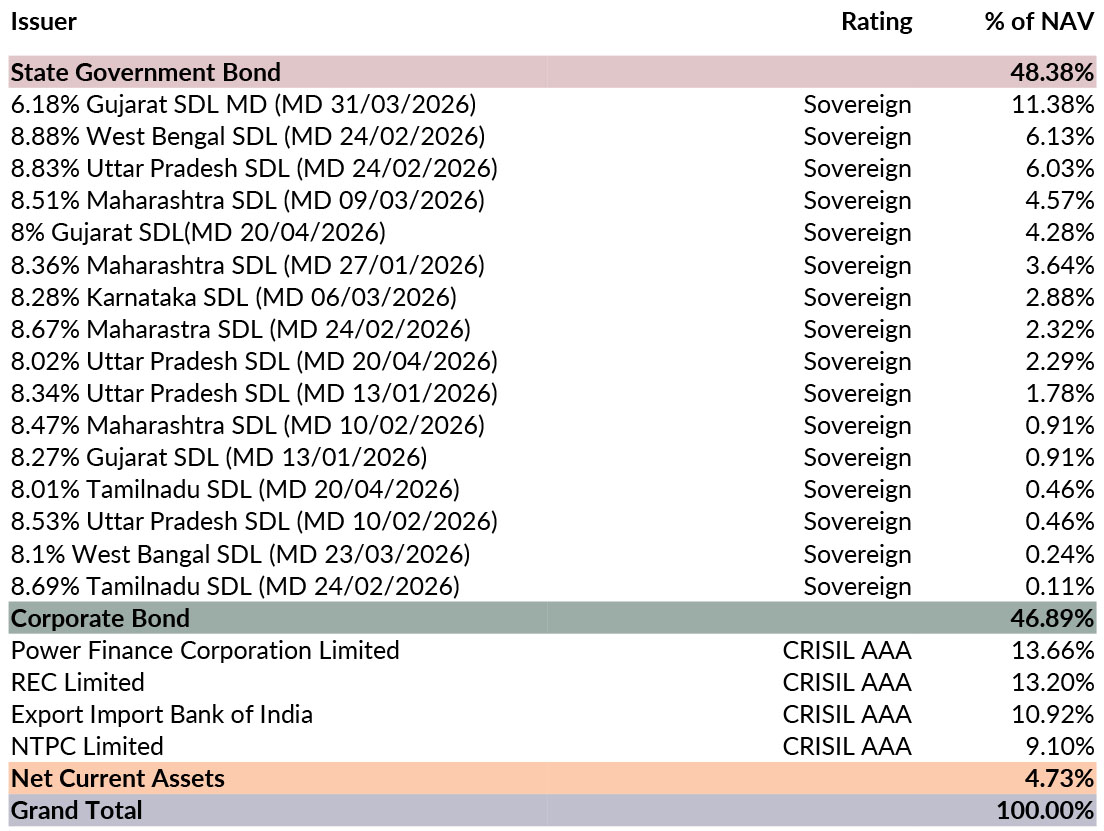Select 8.88% West Bengal SDL entry
This screenshot has width=1104, height=831.
247,136
